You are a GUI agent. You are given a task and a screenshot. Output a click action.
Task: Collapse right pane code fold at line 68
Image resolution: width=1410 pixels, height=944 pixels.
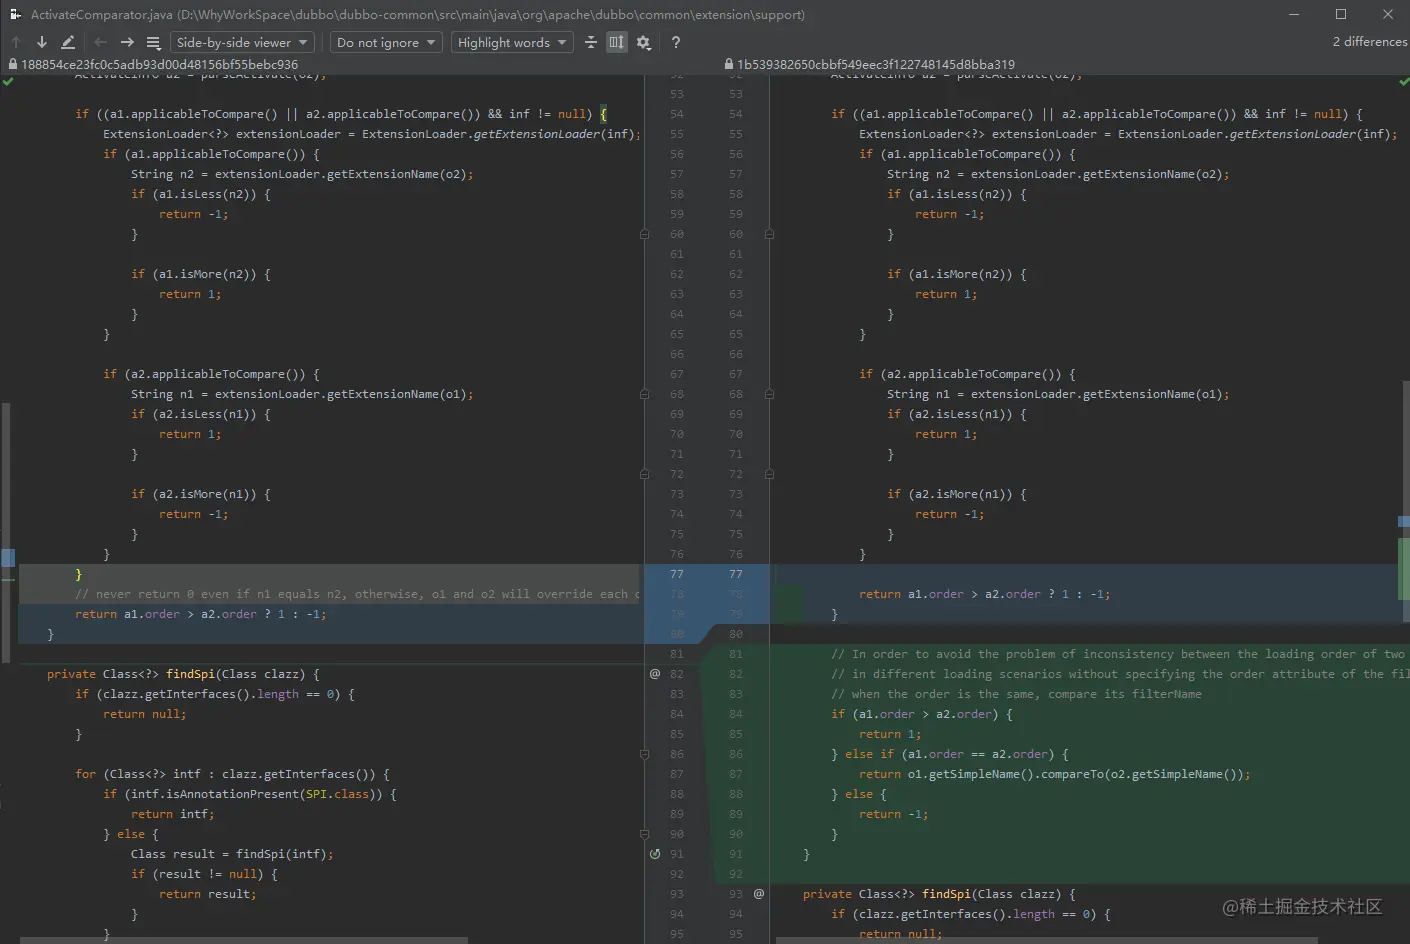tap(769, 394)
